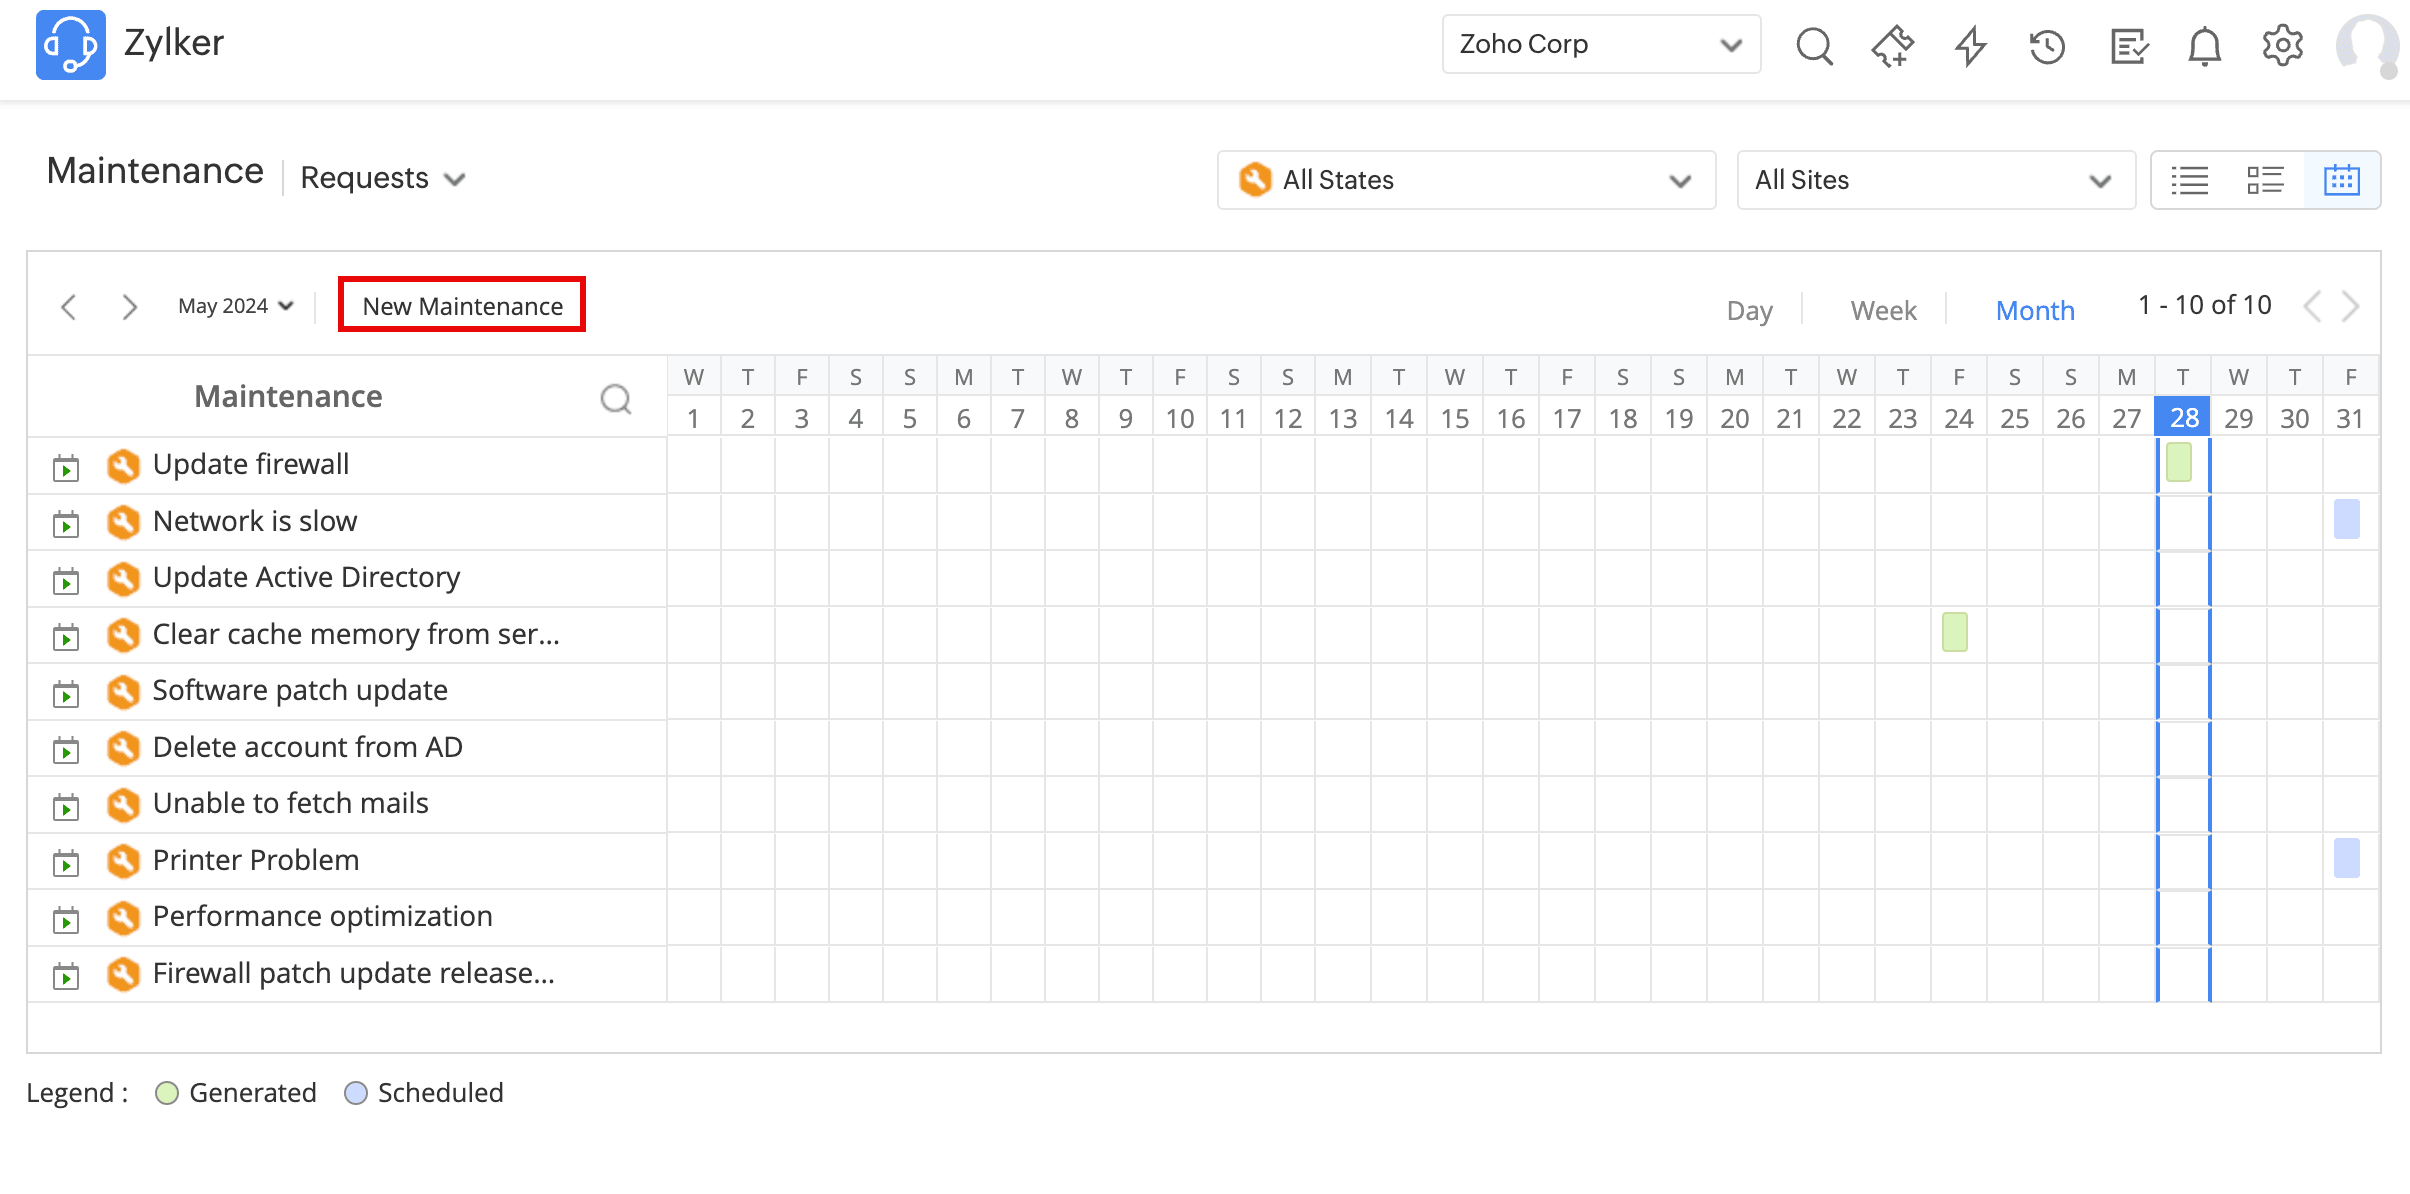
Task: Open the notifications bell
Action: tap(2204, 45)
